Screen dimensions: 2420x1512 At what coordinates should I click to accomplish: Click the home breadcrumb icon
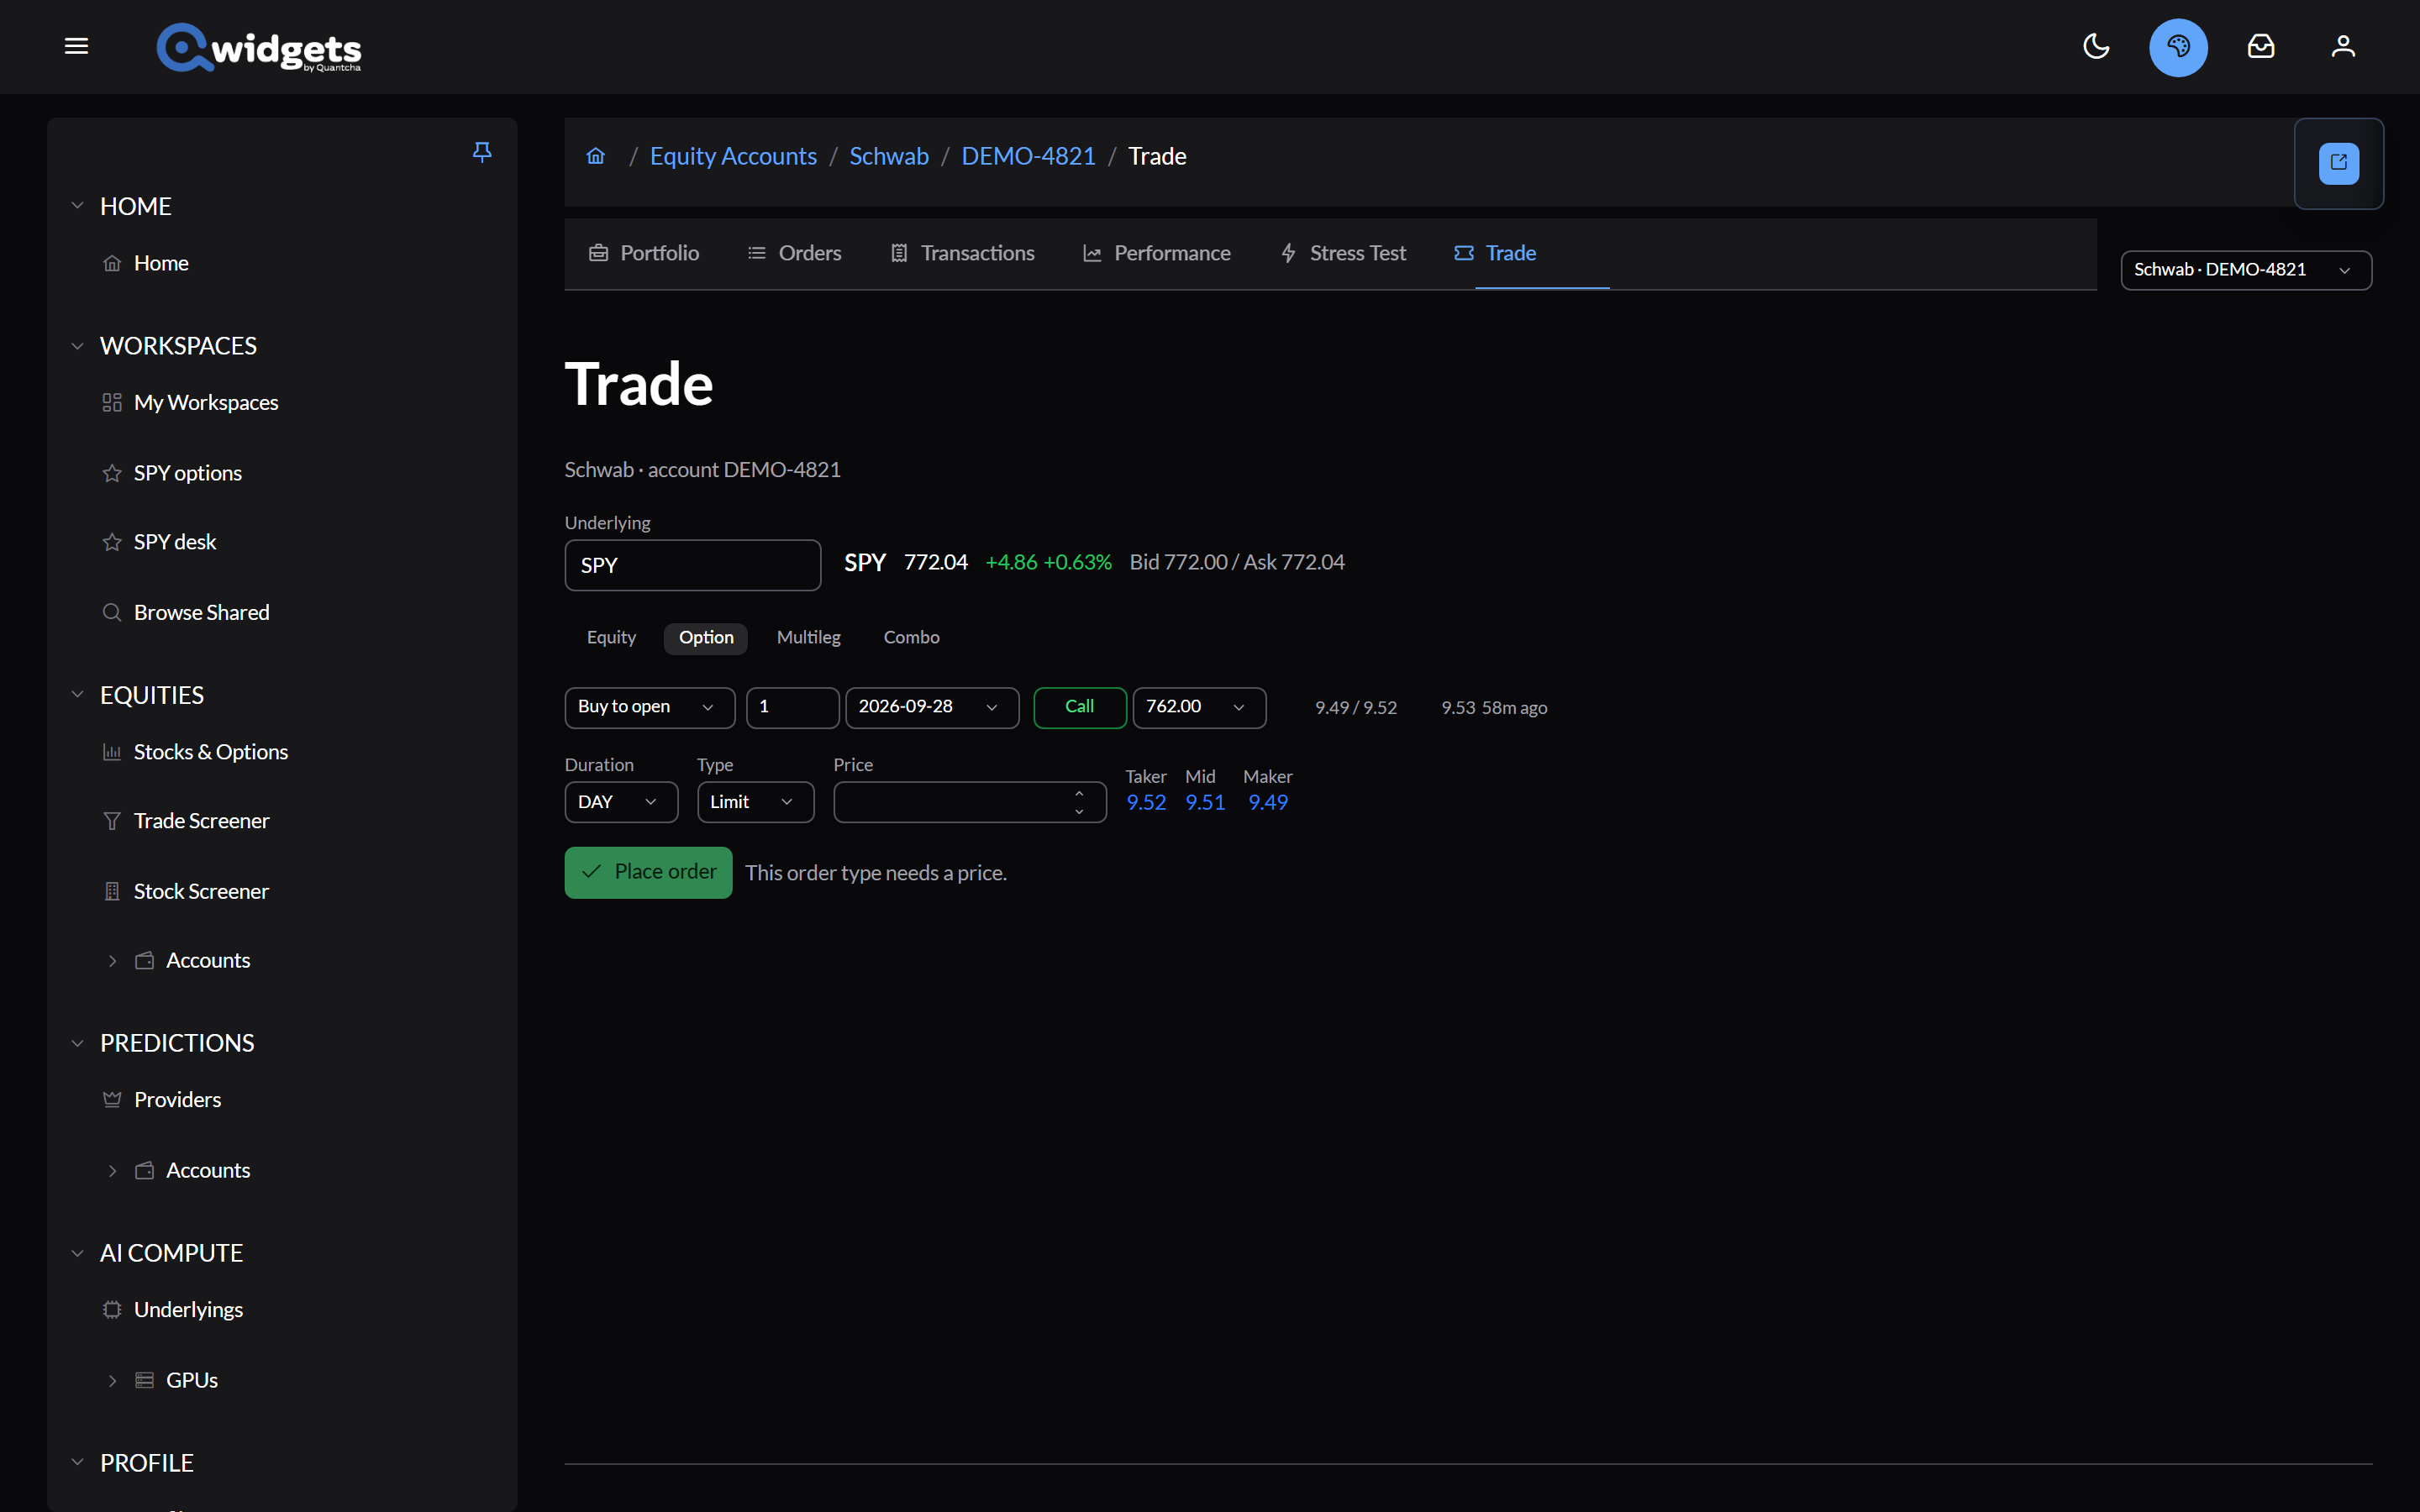pos(596,156)
